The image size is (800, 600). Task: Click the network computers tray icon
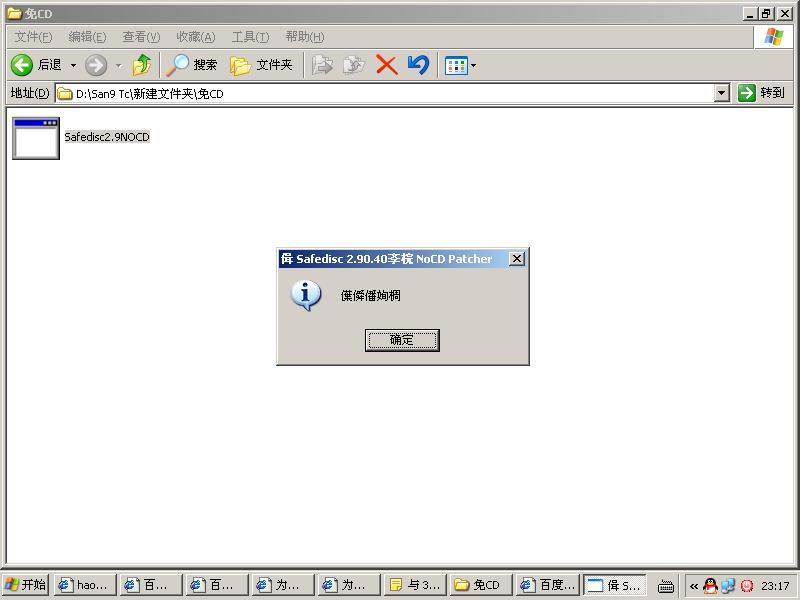click(x=728, y=586)
